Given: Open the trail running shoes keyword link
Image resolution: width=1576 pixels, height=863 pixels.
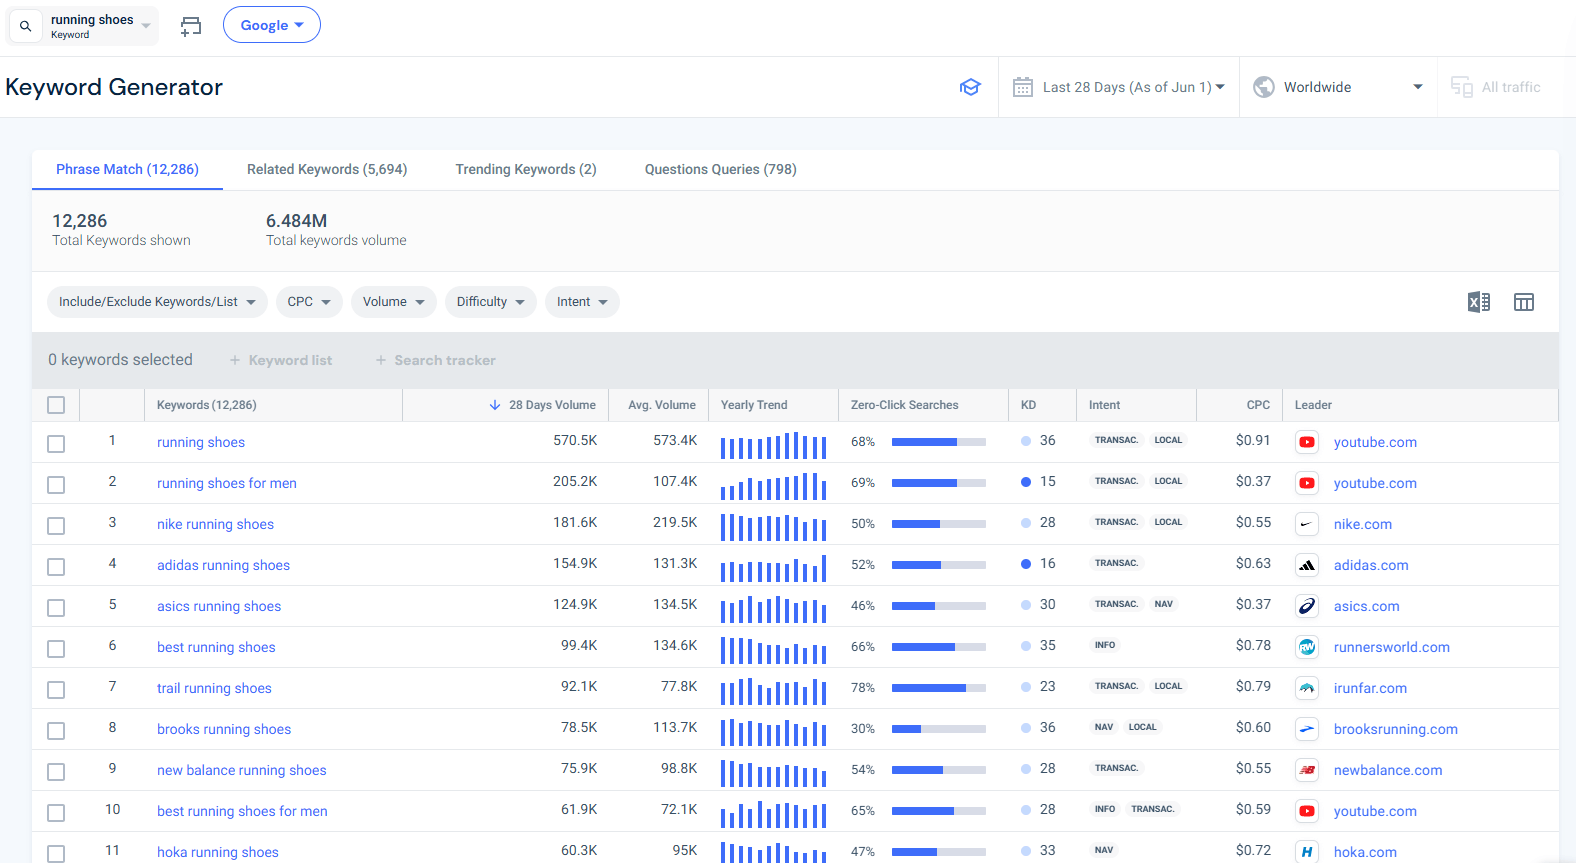Looking at the screenshot, I should 214,688.
